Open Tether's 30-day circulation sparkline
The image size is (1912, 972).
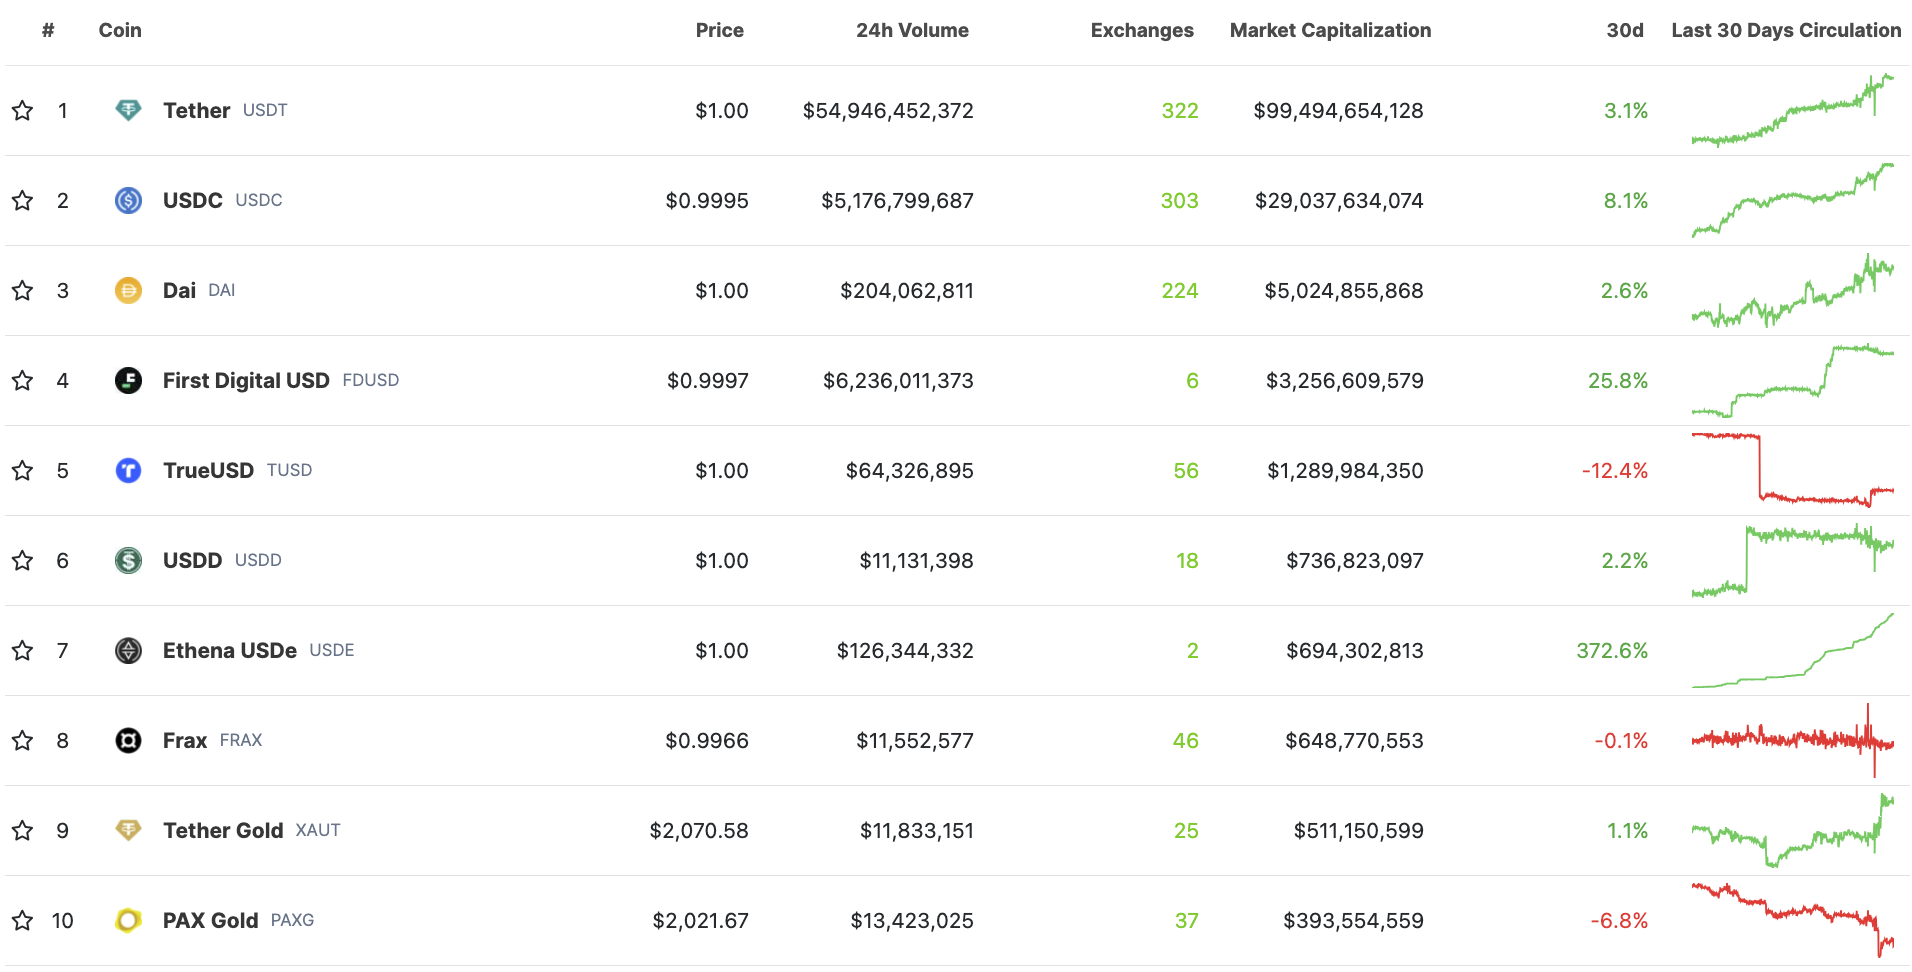[x=1793, y=110]
